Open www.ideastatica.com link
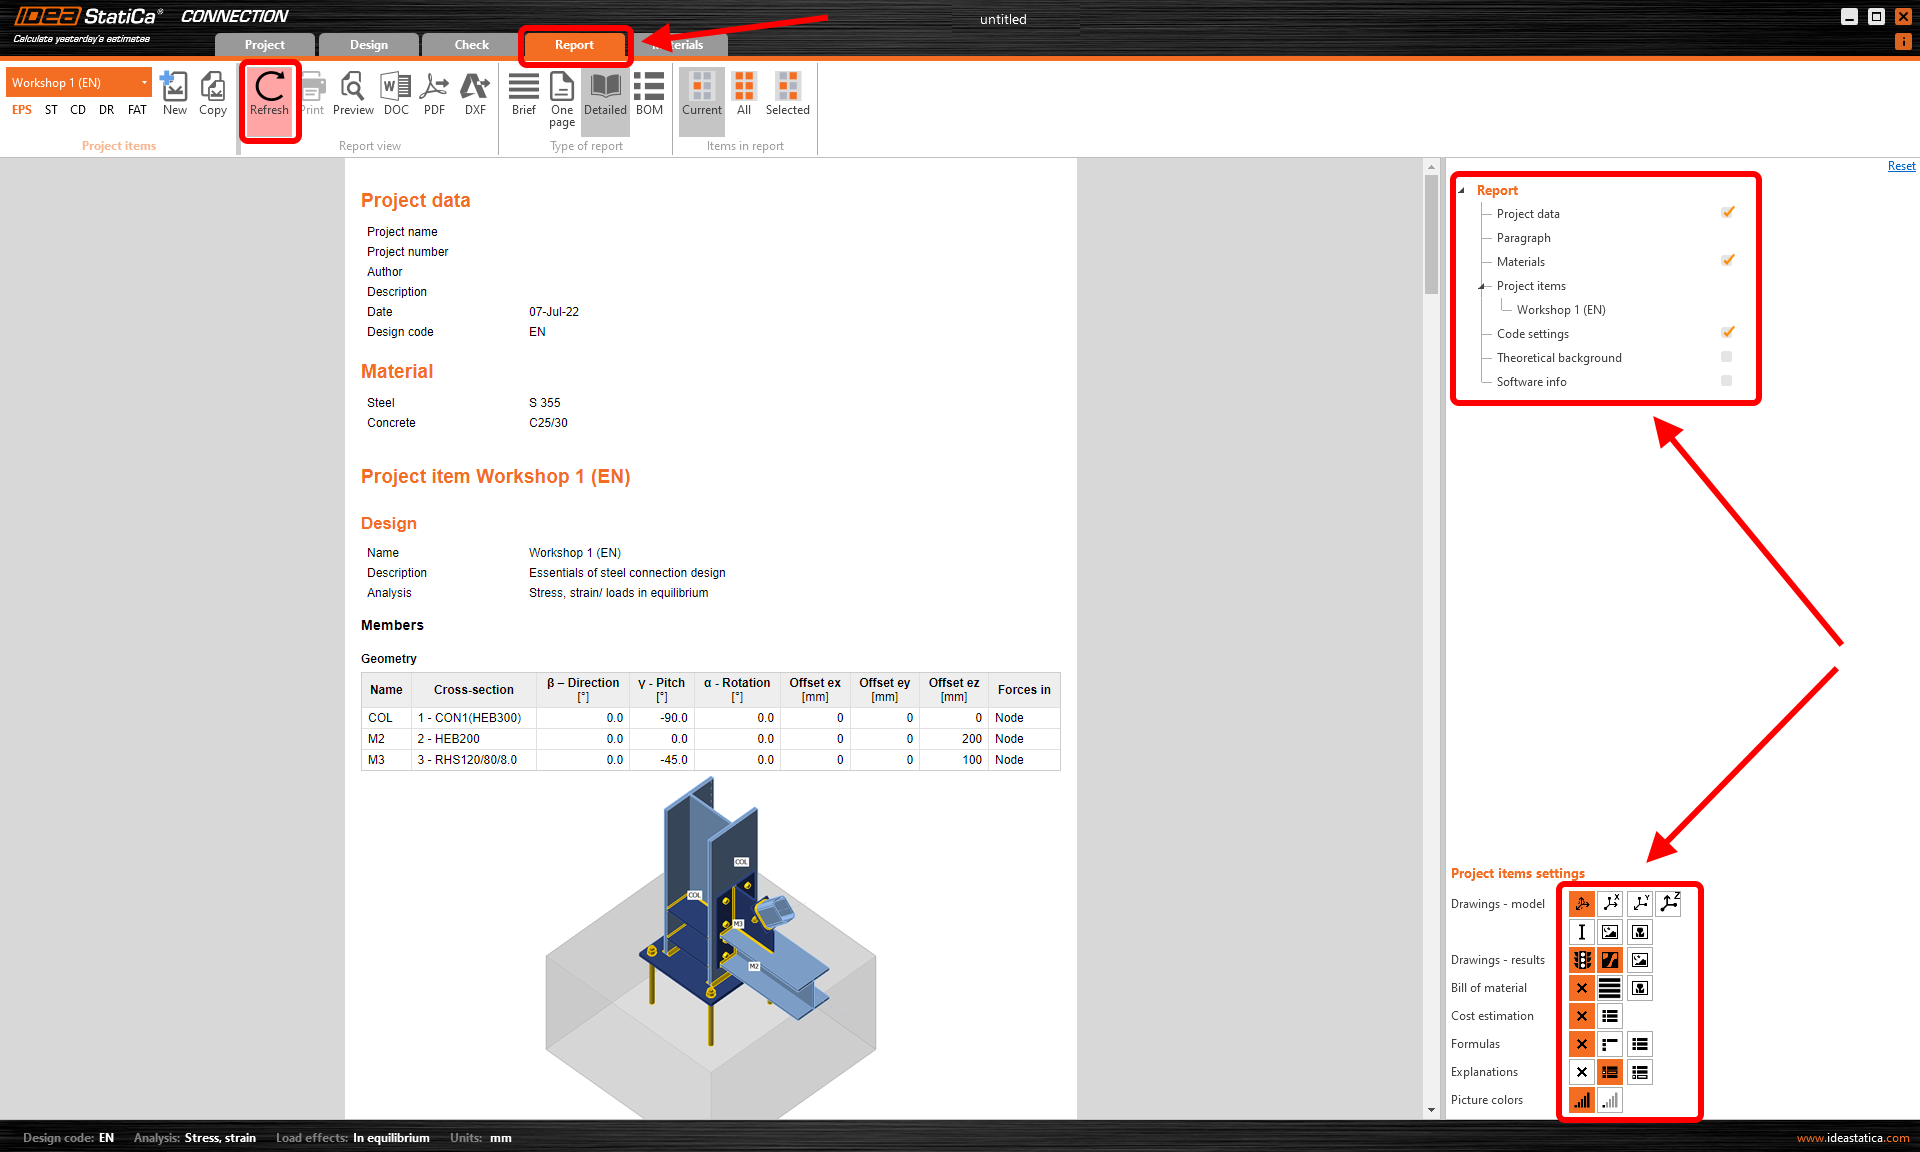Screen dimensions: 1920x1152 click(1852, 1138)
